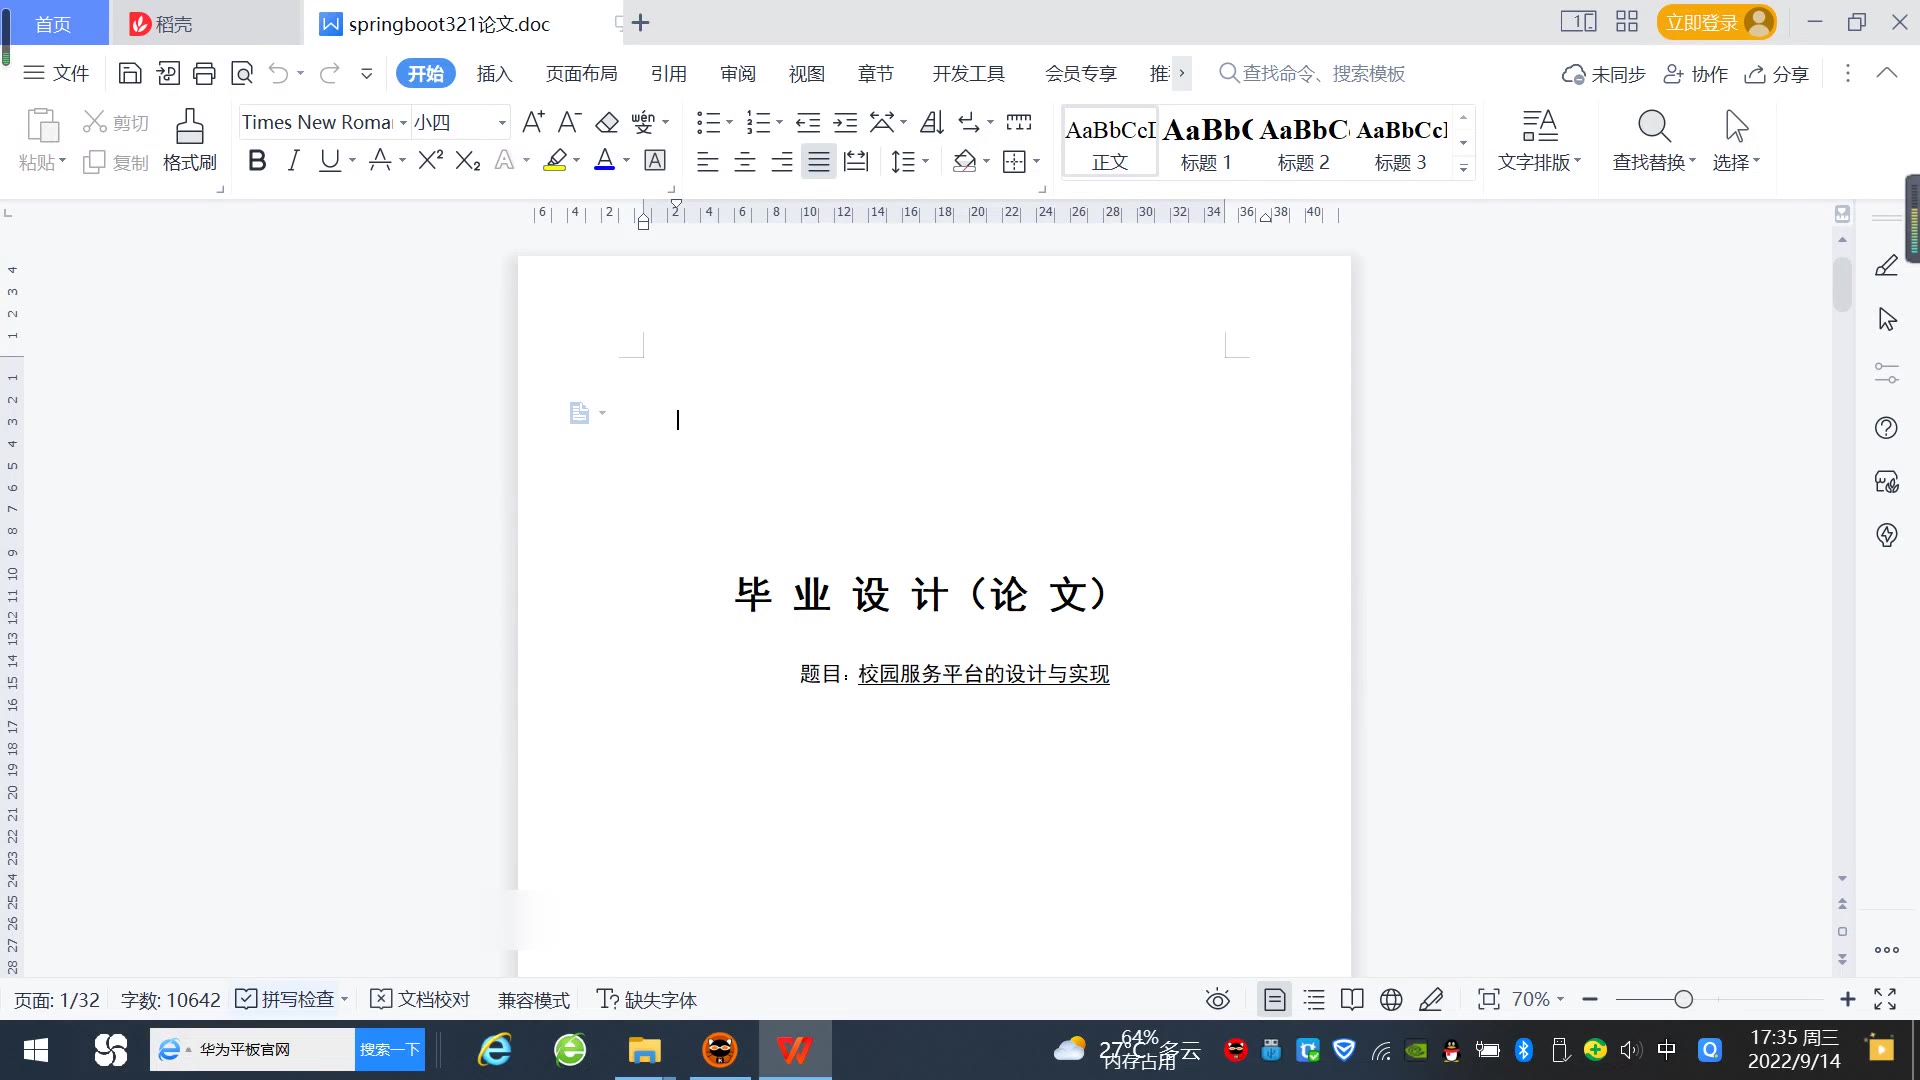
Task: Click the text highlight color icon
Action: (x=555, y=160)
